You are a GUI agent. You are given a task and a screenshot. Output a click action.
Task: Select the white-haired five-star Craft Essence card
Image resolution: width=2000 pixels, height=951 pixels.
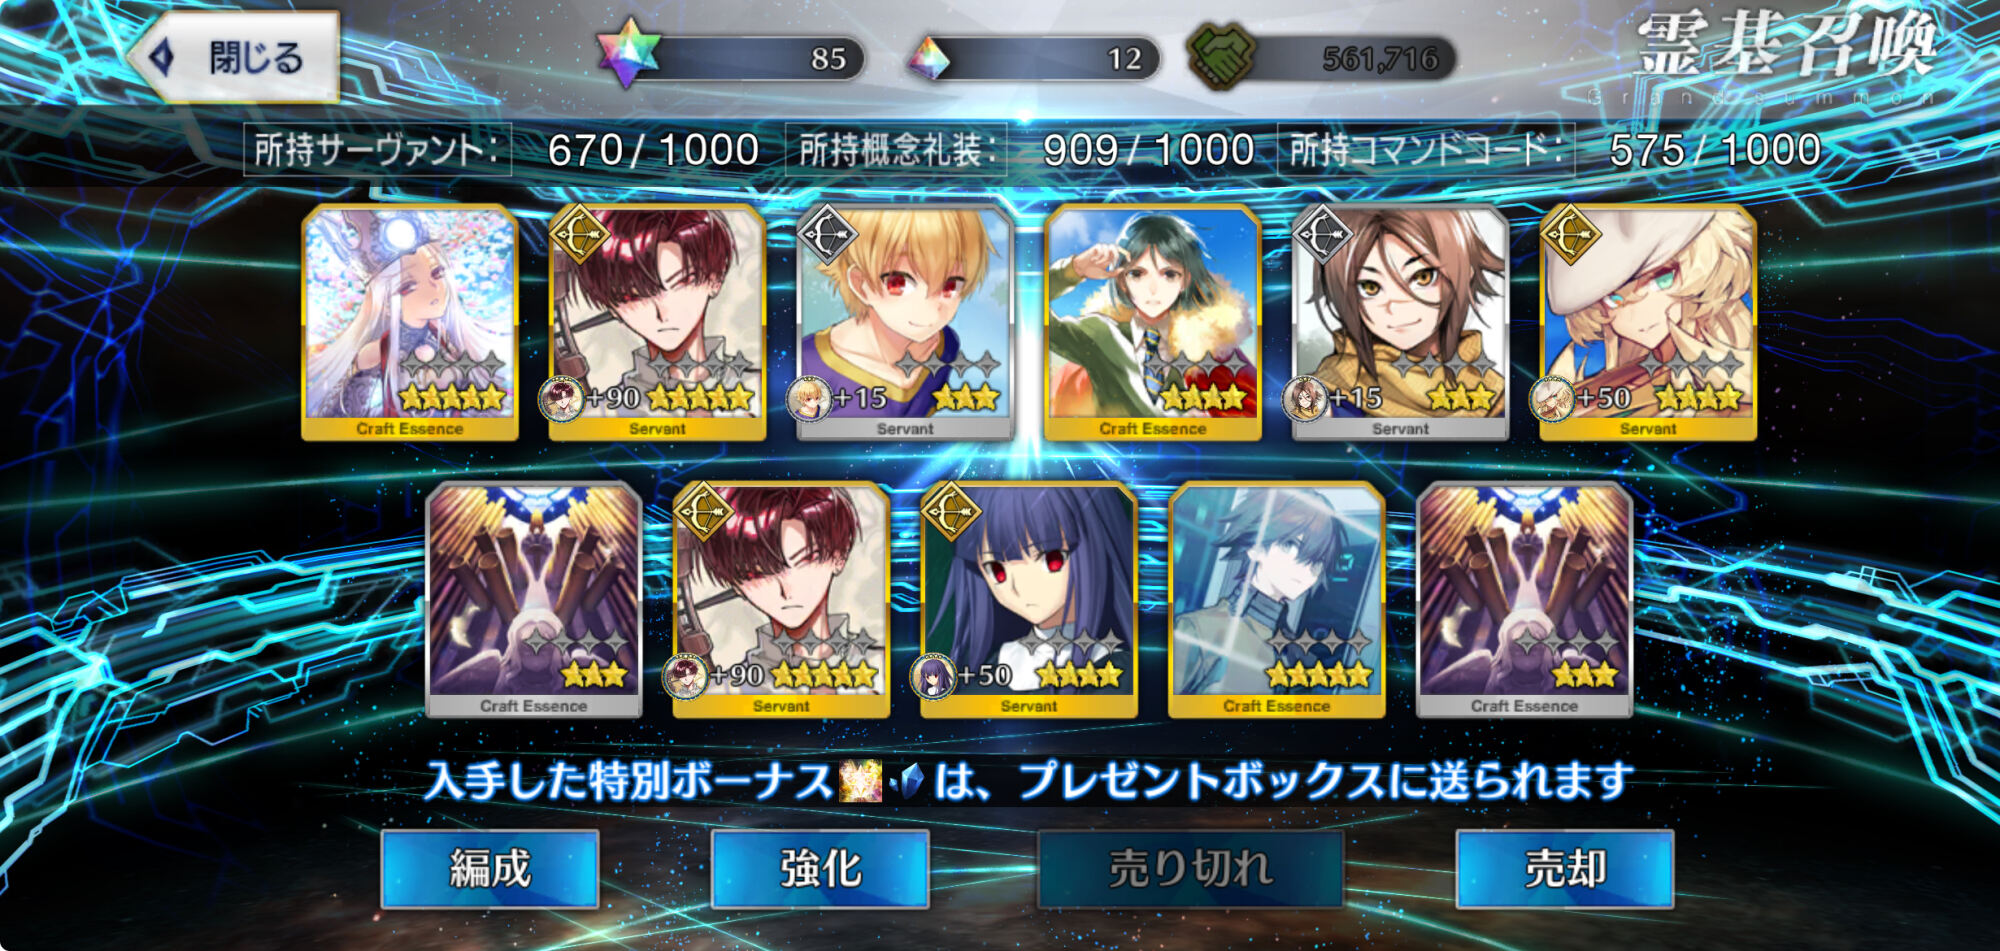click(x=410, y=322)
